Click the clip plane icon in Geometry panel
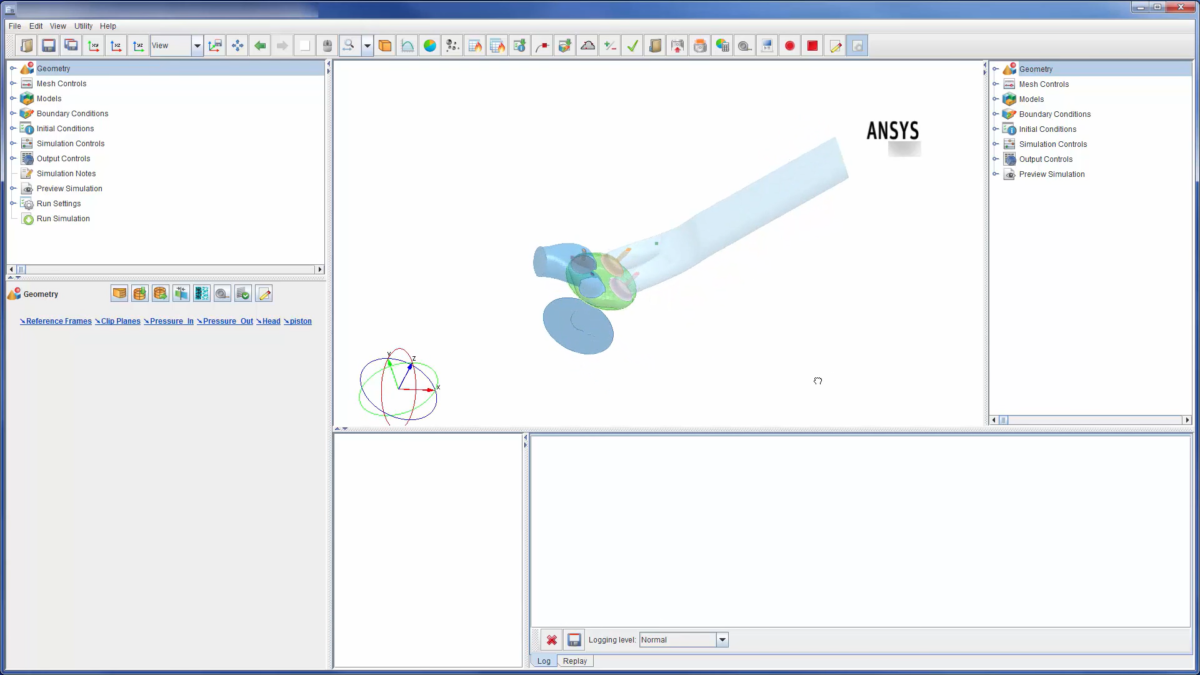 [x=181, y=293]
